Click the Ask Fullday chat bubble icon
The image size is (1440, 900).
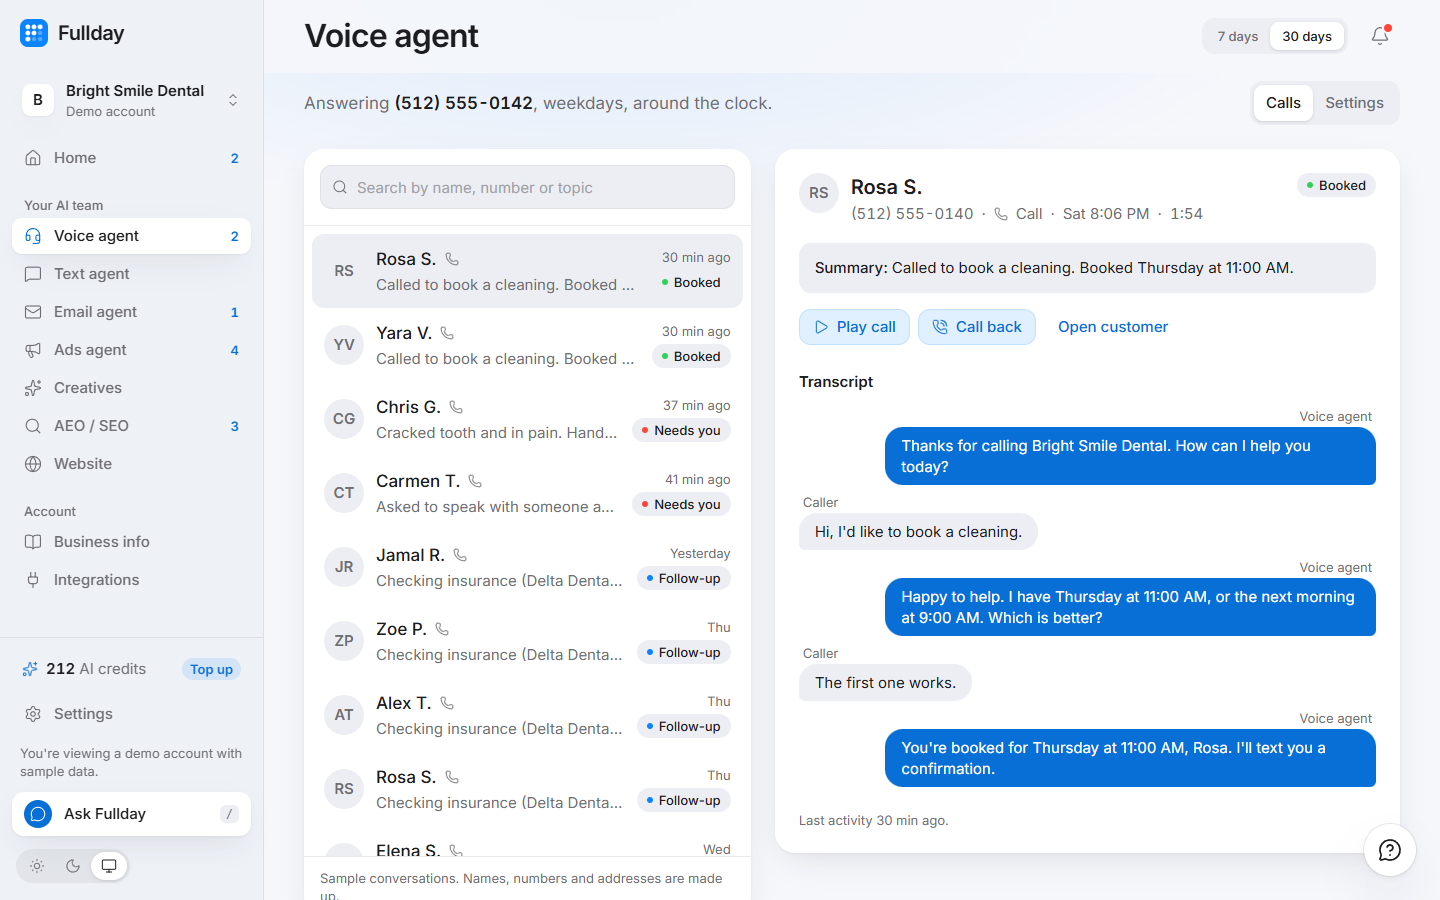pos(38,814)
